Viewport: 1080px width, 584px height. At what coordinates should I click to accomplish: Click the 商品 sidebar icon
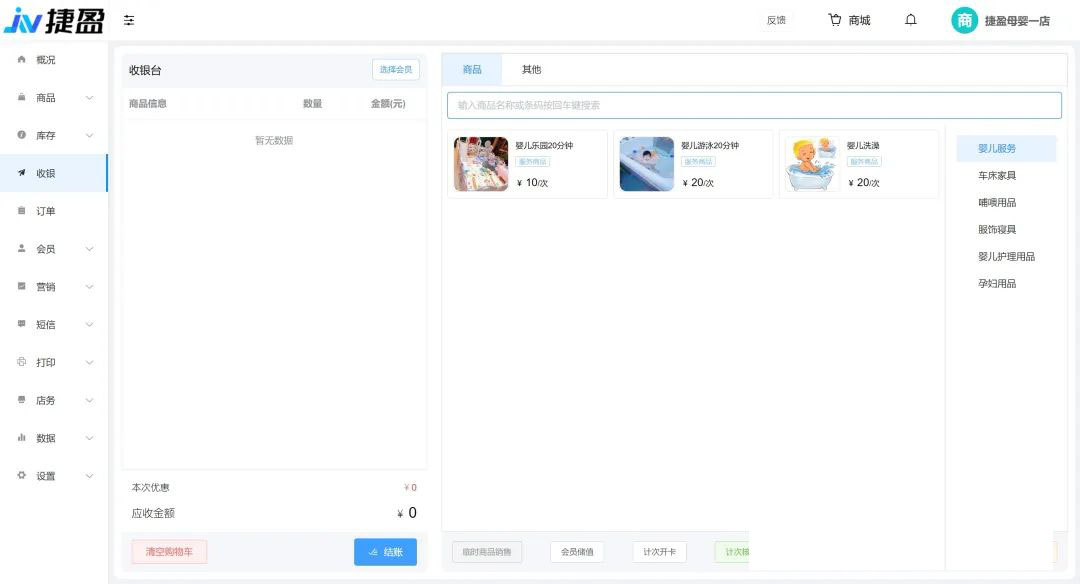pyautogui.click(x=21, y=97)
